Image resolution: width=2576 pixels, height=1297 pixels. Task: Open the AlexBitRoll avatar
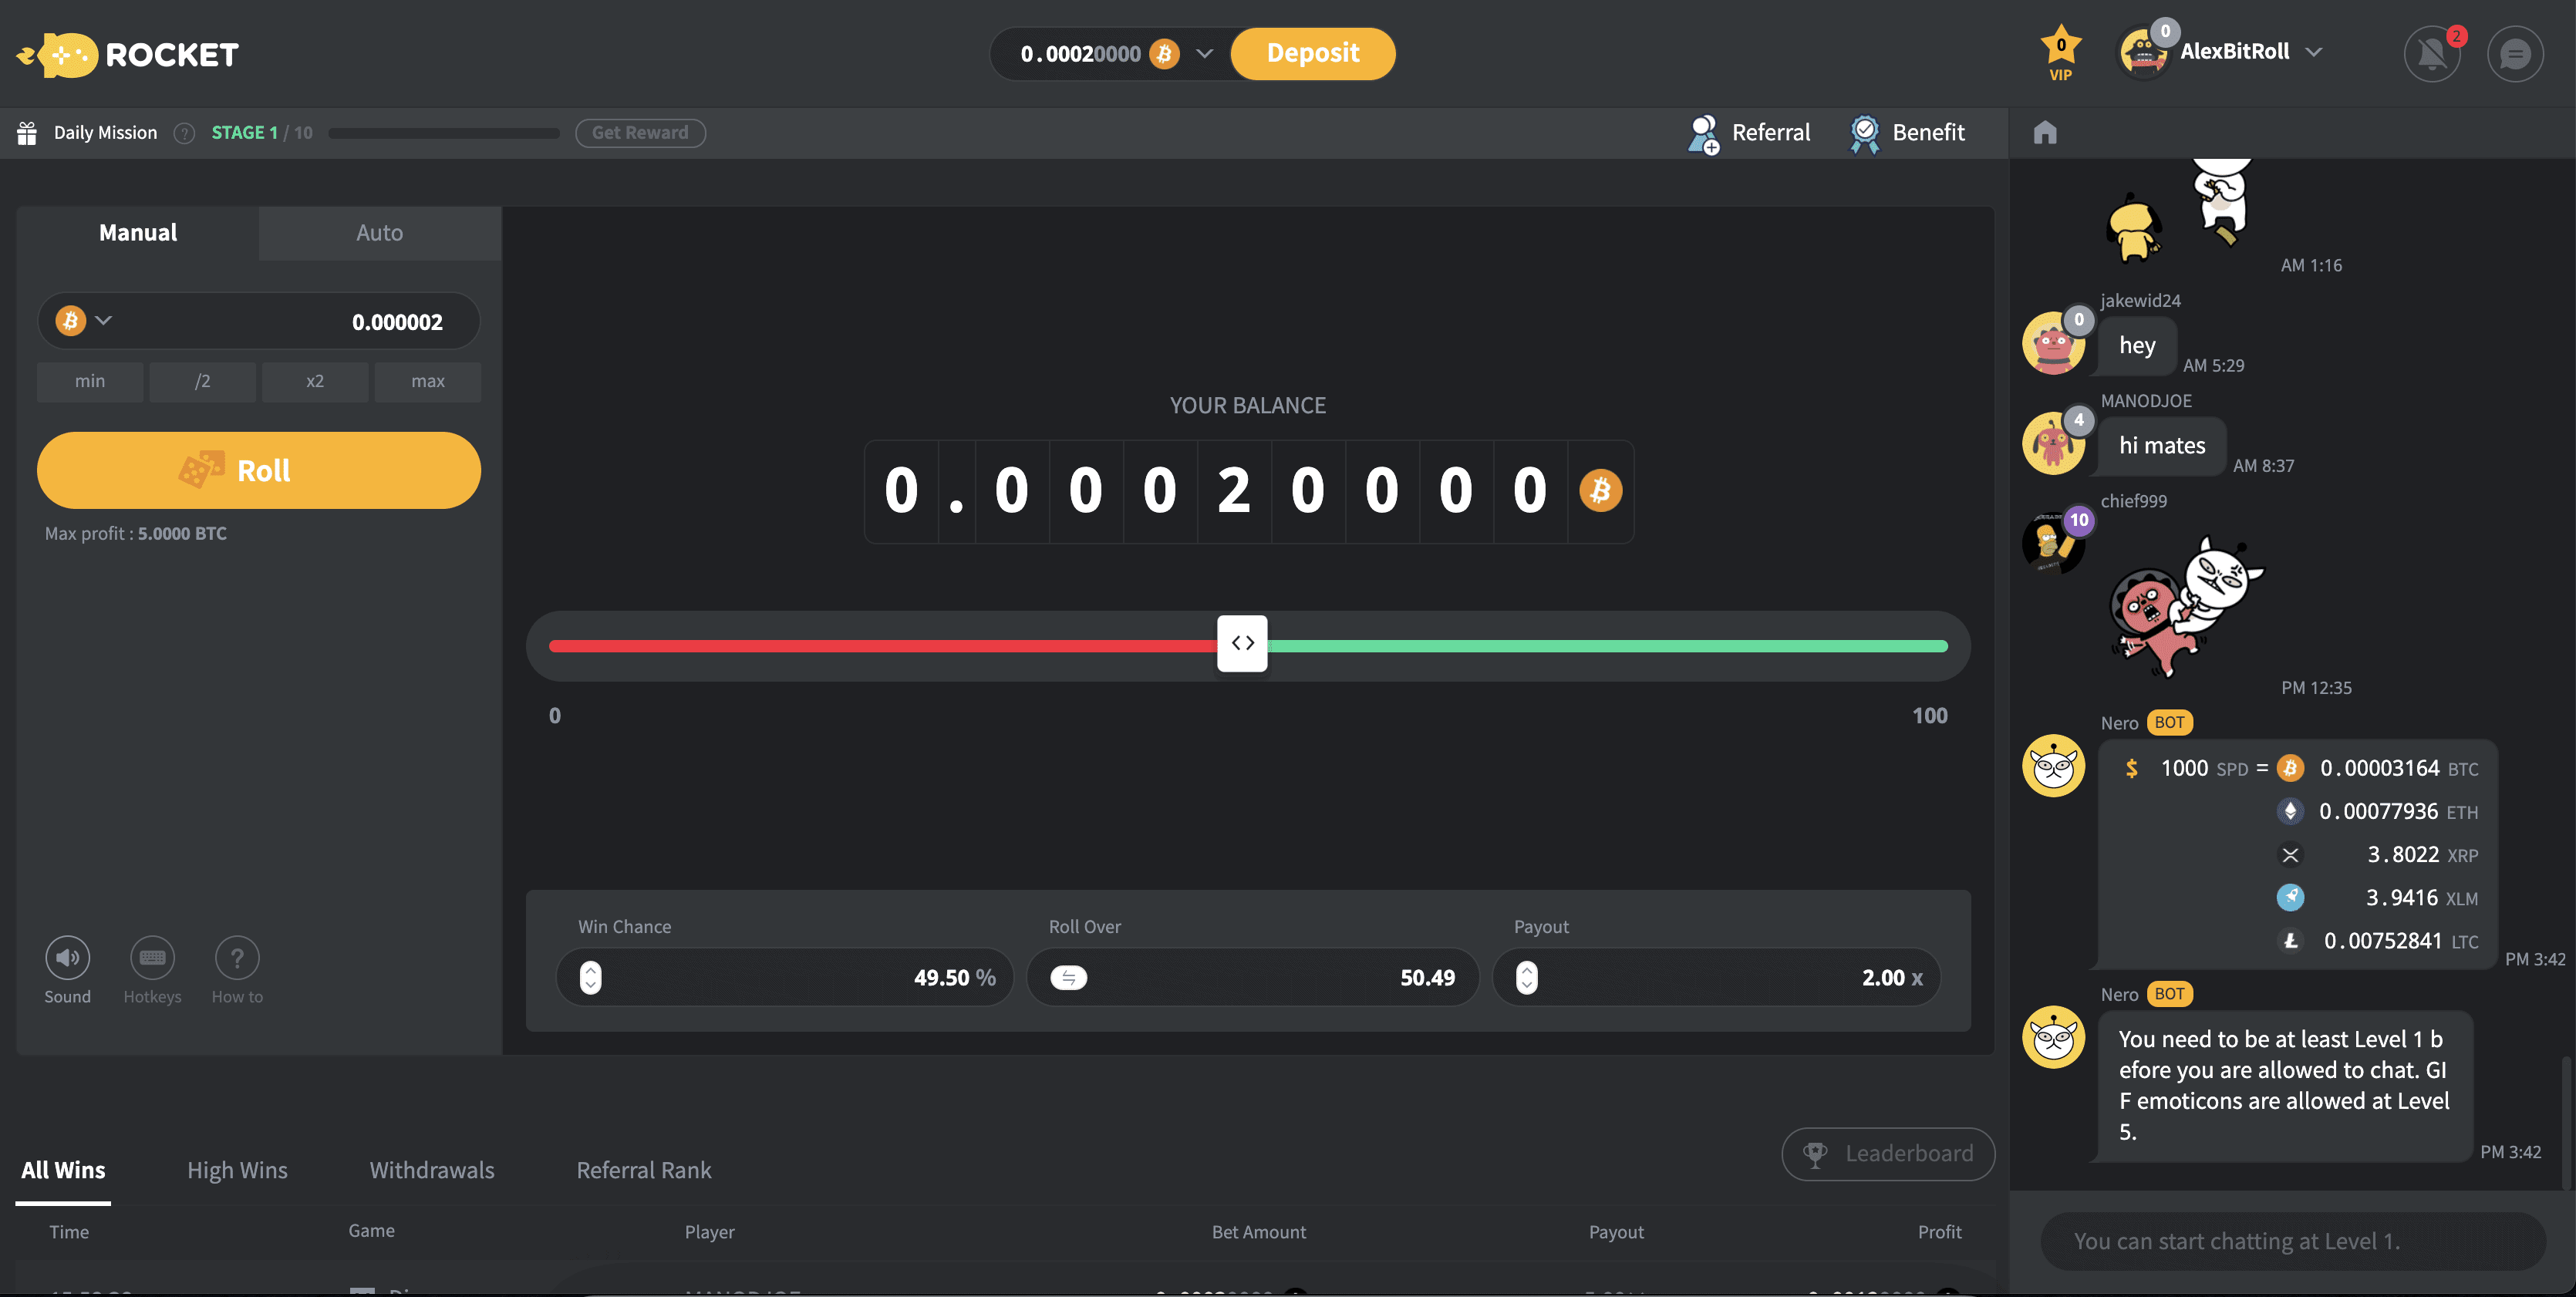pos(2143,53)
